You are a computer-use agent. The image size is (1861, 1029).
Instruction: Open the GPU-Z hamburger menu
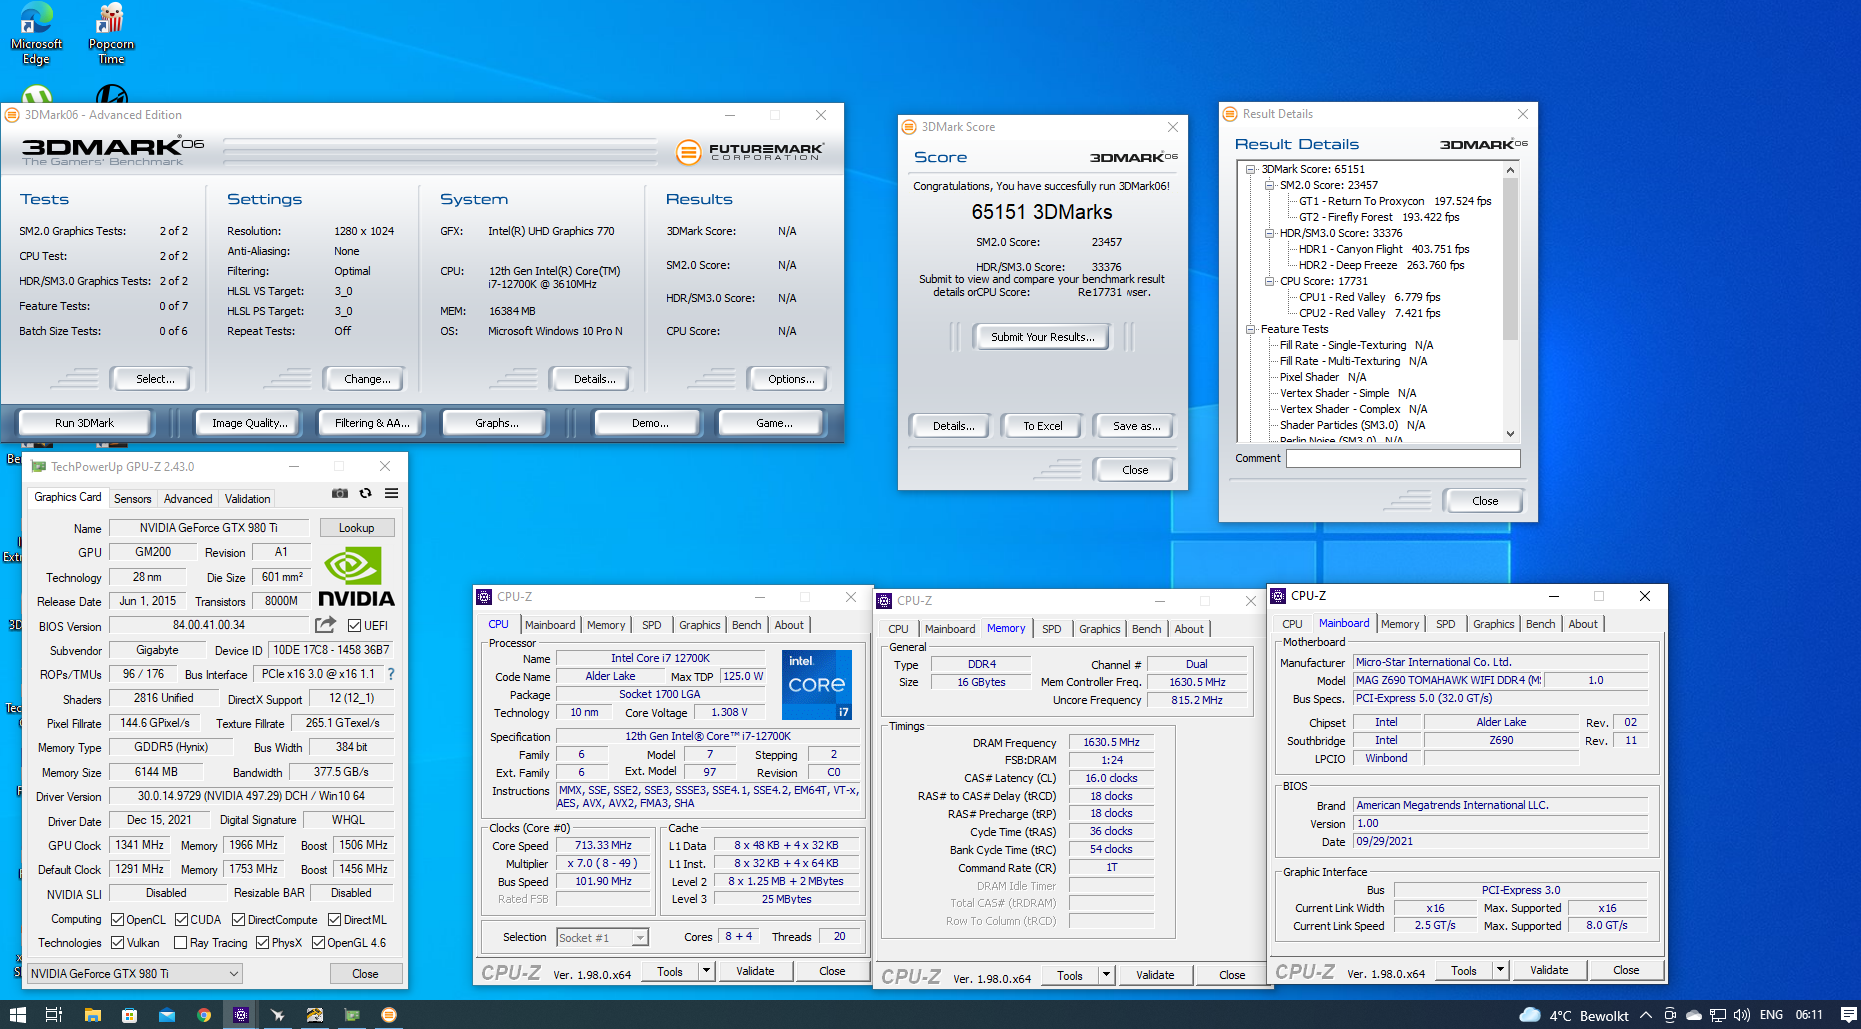point(392,493)
